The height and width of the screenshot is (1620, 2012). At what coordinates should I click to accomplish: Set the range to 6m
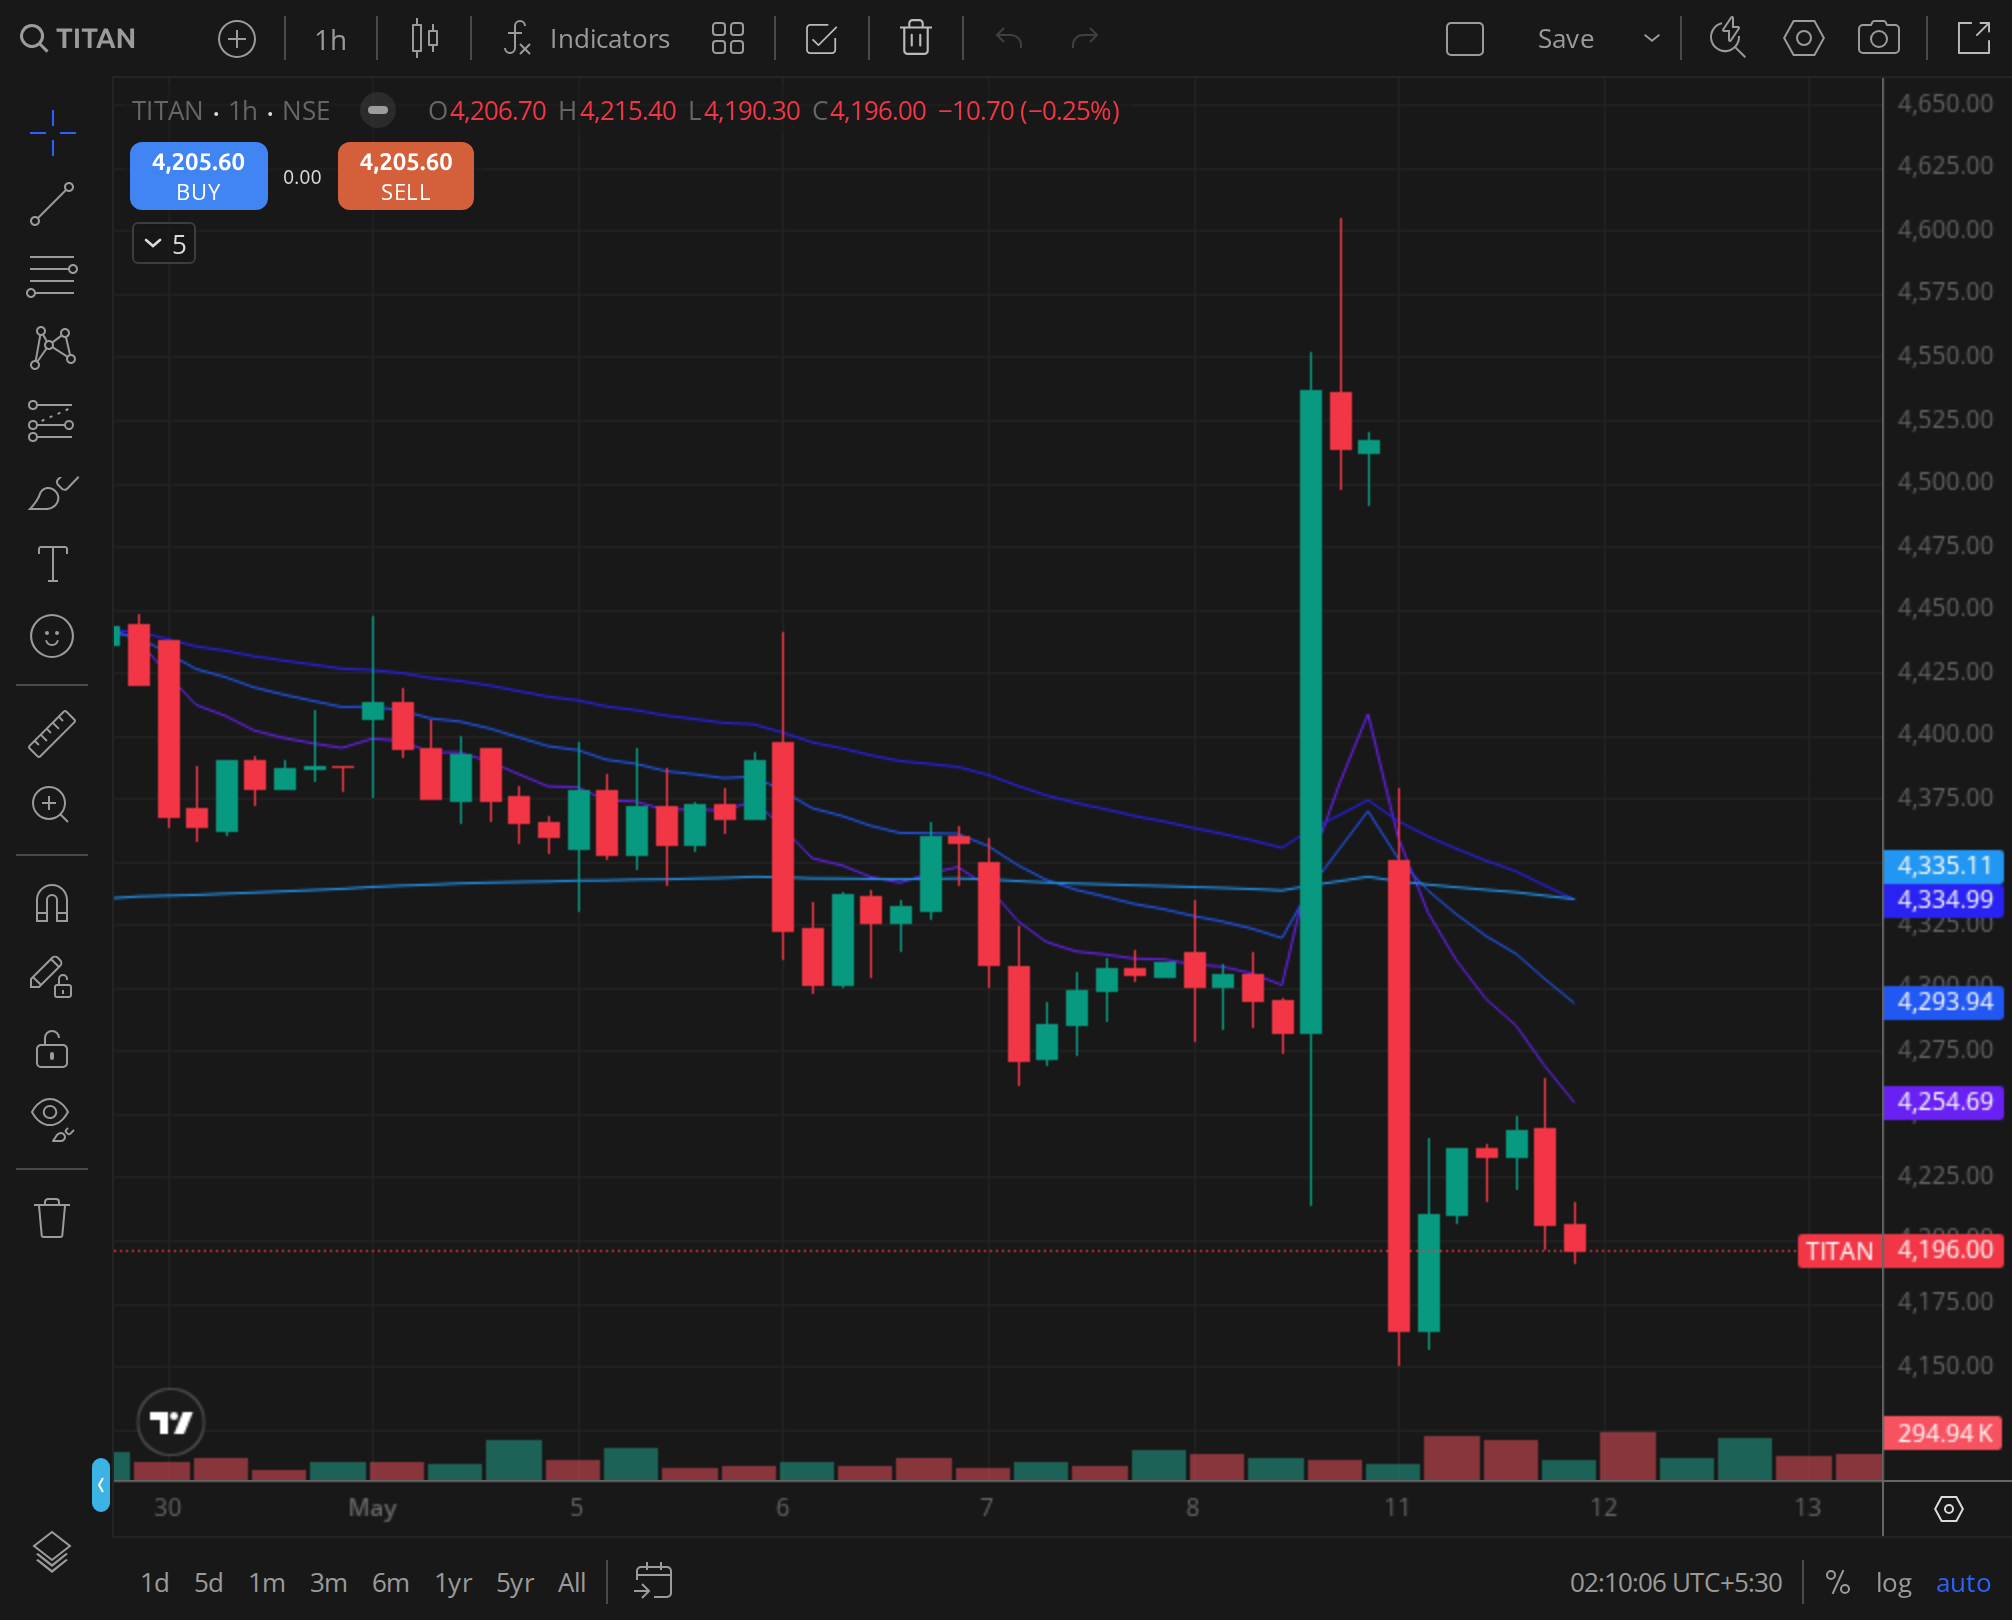point(390,1583)
